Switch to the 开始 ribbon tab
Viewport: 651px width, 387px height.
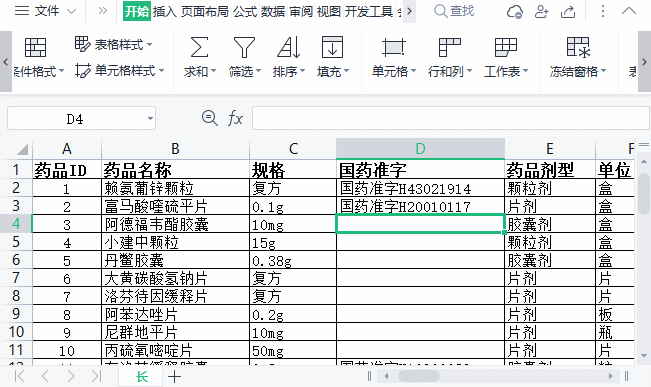pos(137,11)
